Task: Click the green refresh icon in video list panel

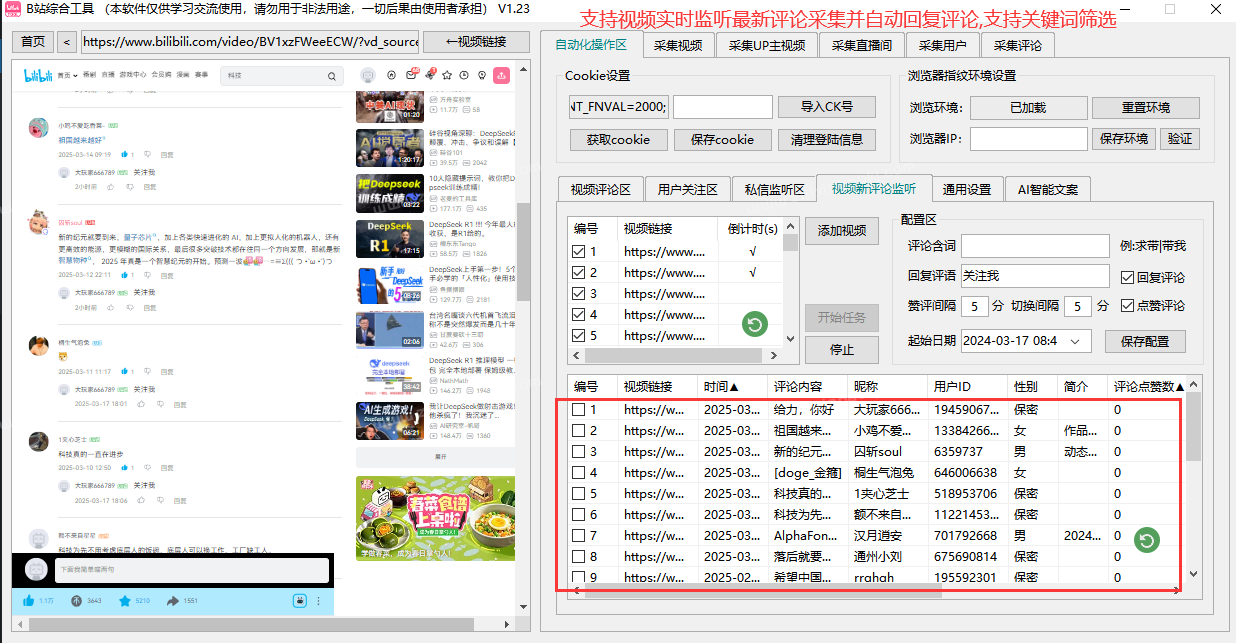Action: click(754, 323)
